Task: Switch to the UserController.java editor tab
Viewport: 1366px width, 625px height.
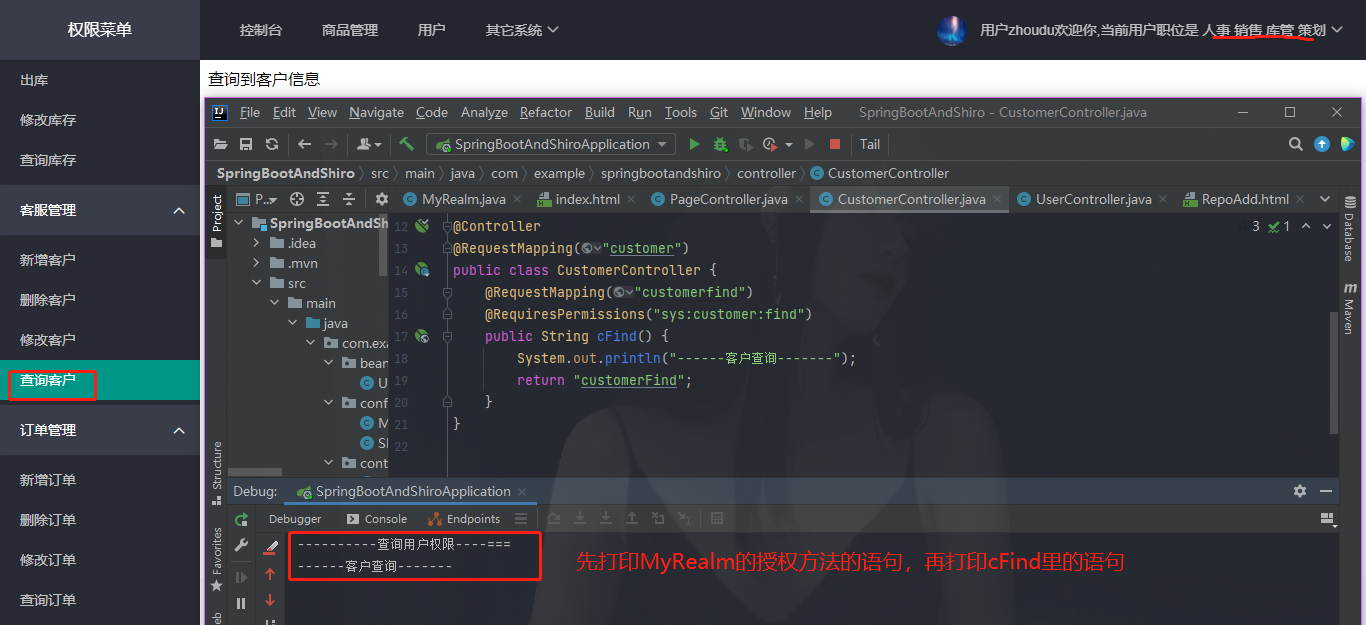Action: pyautogui.click(x=1084, y=199)
